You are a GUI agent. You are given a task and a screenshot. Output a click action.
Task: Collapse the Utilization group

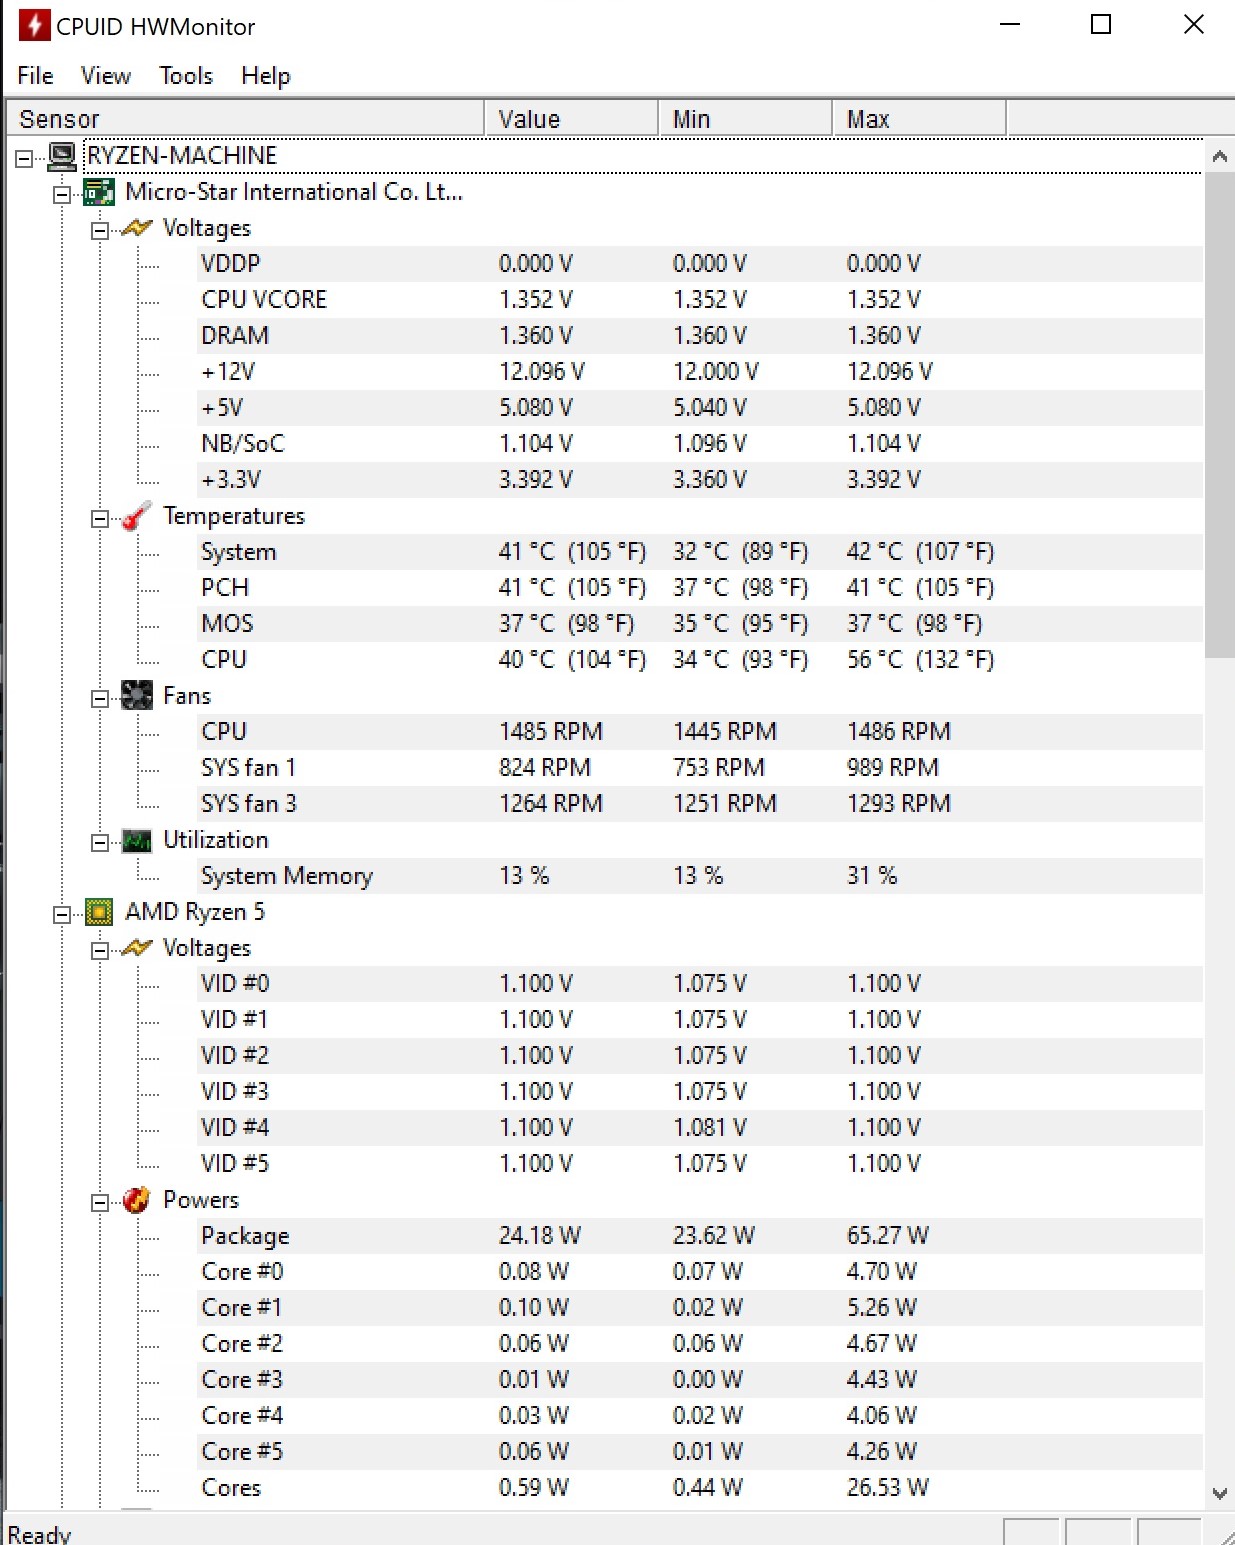point(99,842)
